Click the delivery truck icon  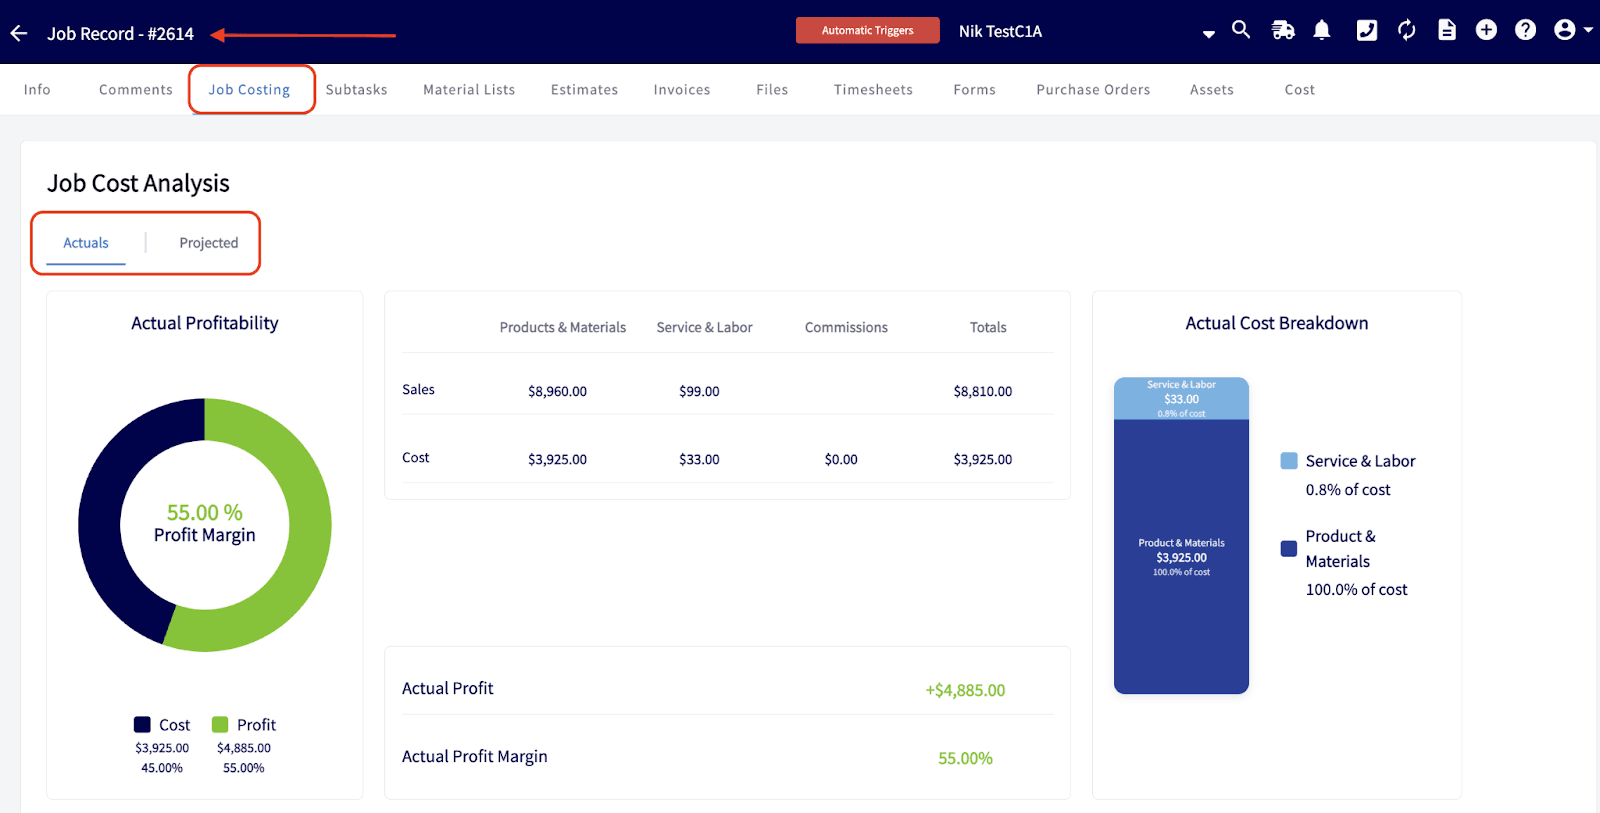pos(1283,30)
